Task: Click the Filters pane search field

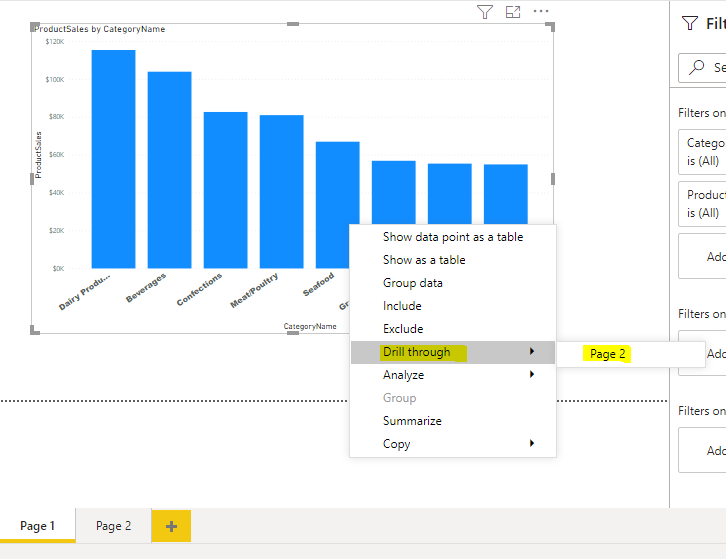Action: click(702, 68)
